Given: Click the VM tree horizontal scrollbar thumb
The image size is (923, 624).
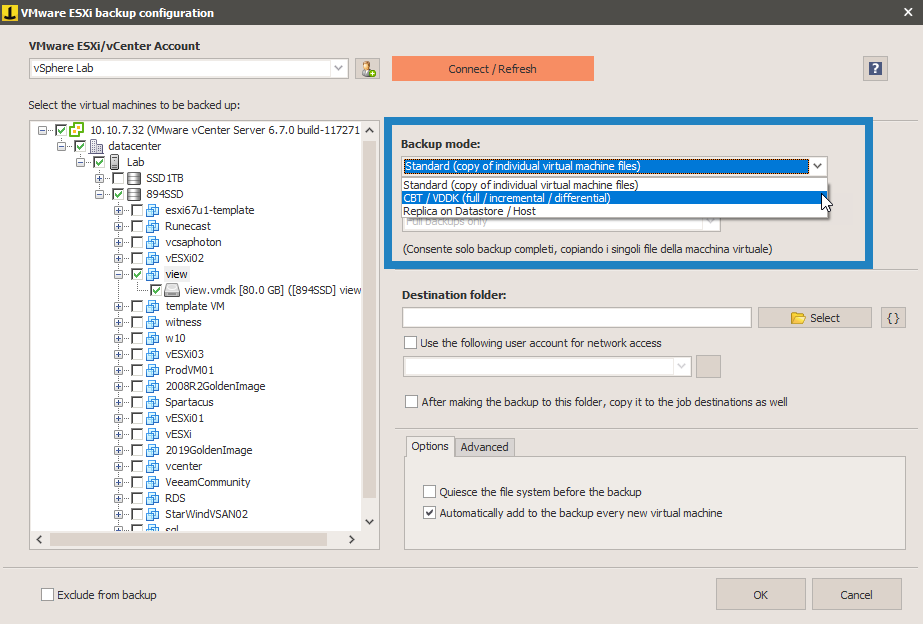Looking at the screenshot, I should (x=188, y=539).
